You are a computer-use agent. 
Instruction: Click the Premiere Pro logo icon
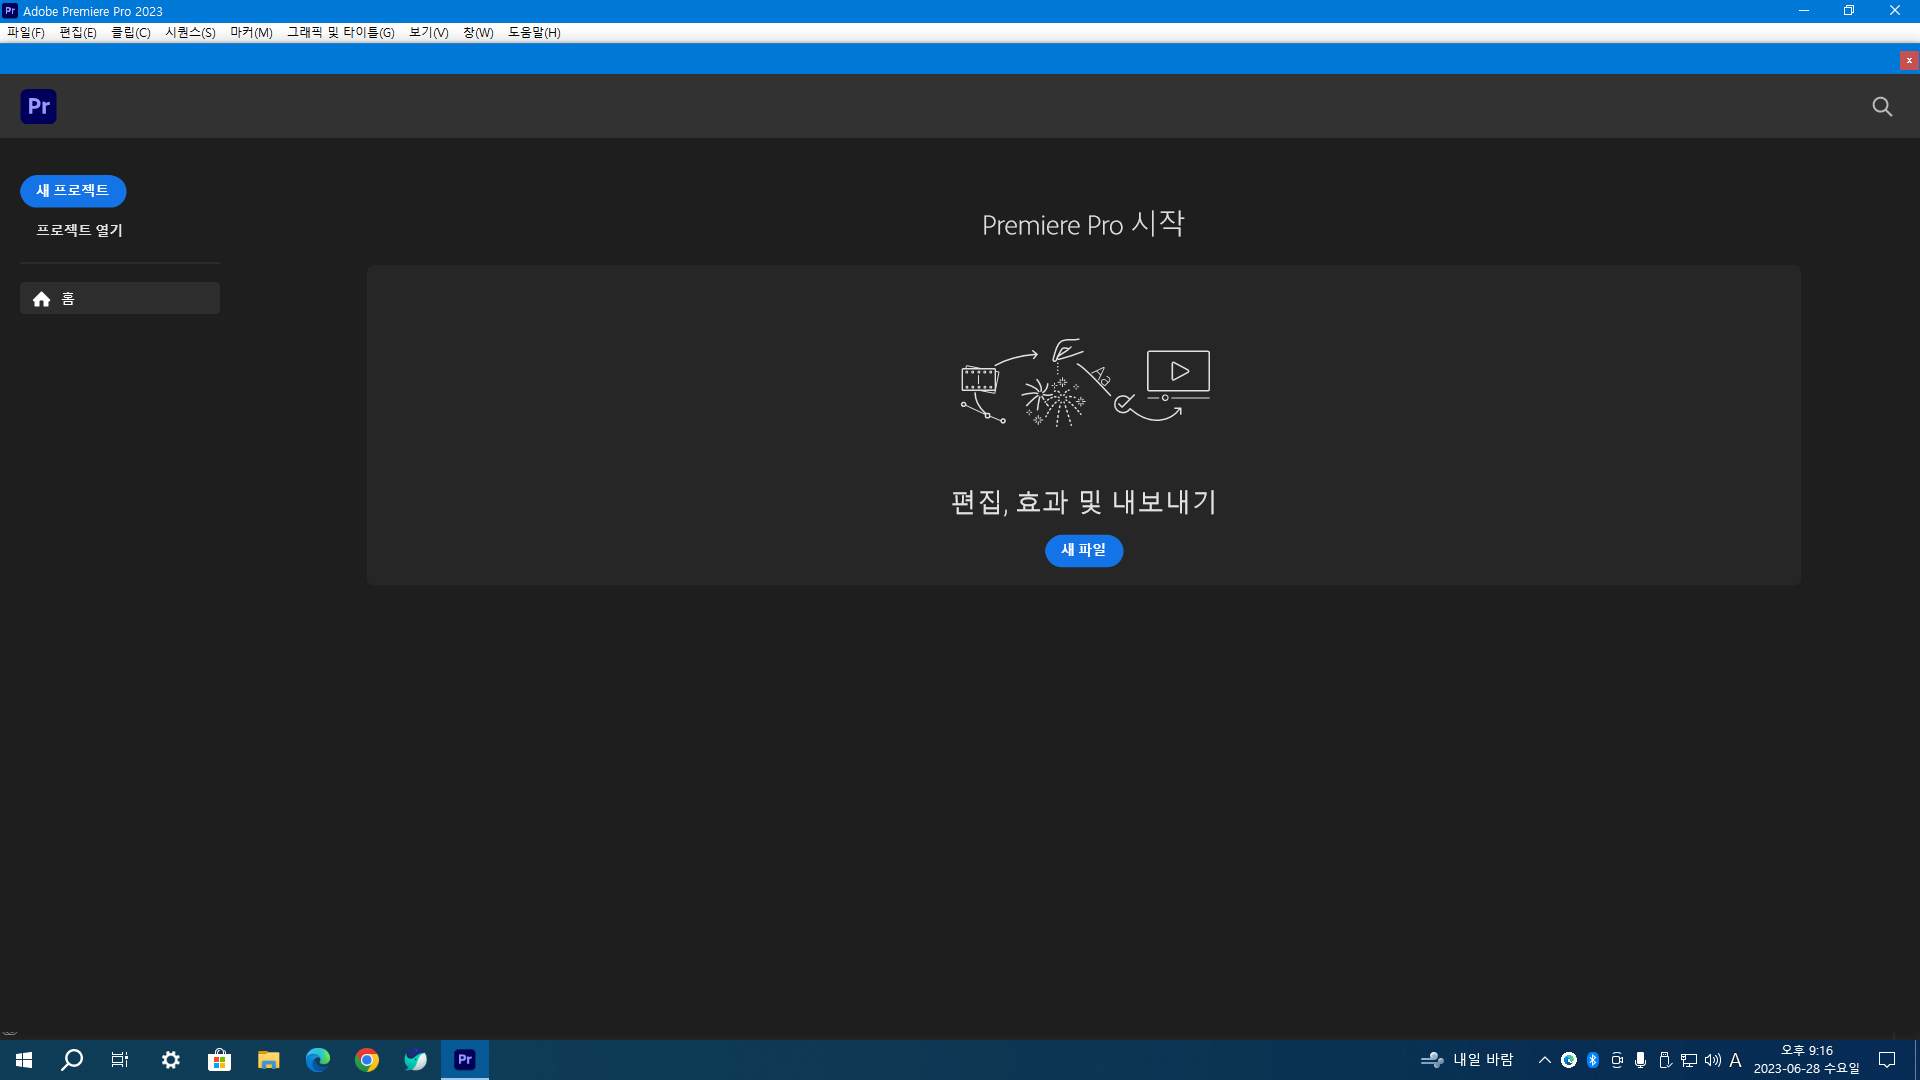pos(38,106)
